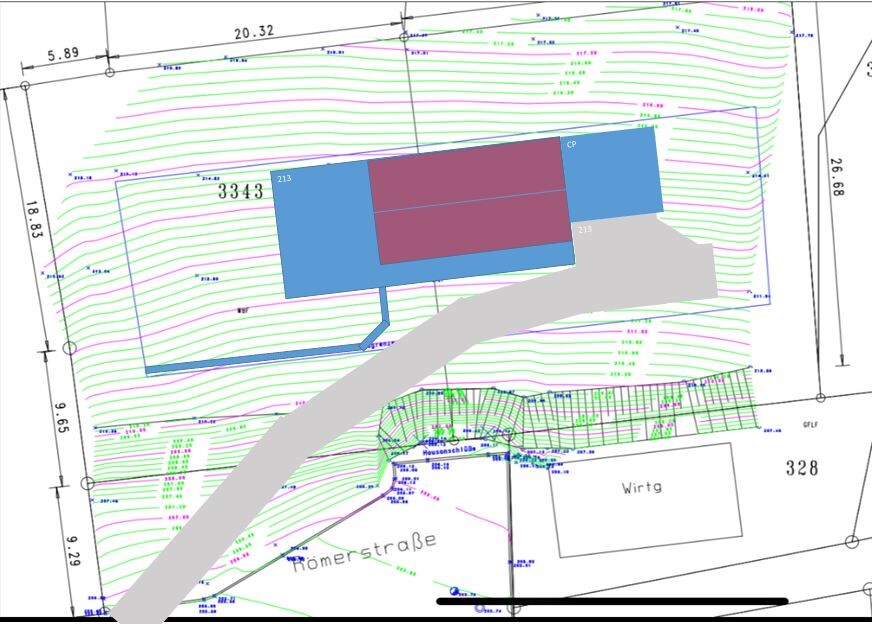Select the lower half of the maroon building
The image size is (875, 624).
[474, 227]
